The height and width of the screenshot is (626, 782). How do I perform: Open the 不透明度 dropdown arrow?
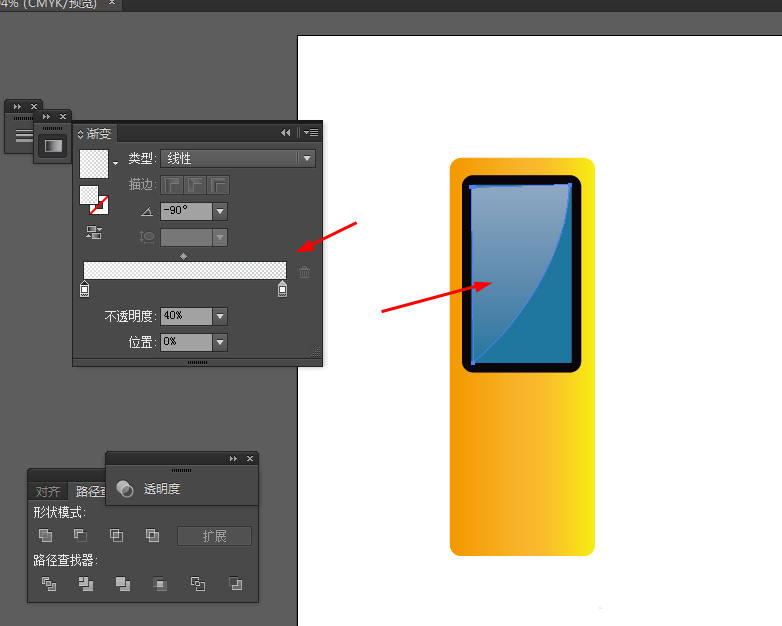220,316
